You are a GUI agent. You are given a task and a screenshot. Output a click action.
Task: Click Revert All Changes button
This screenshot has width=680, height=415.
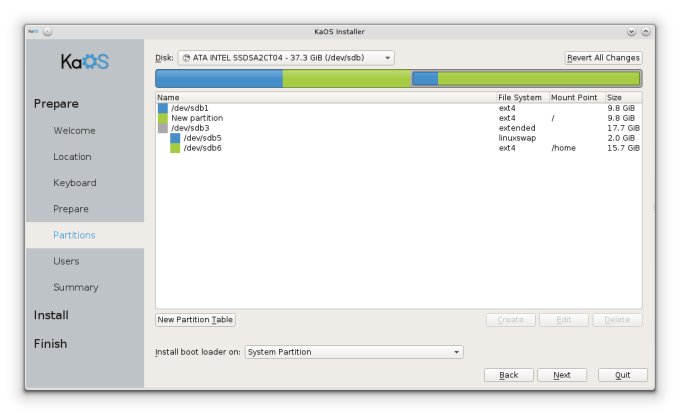603,58
